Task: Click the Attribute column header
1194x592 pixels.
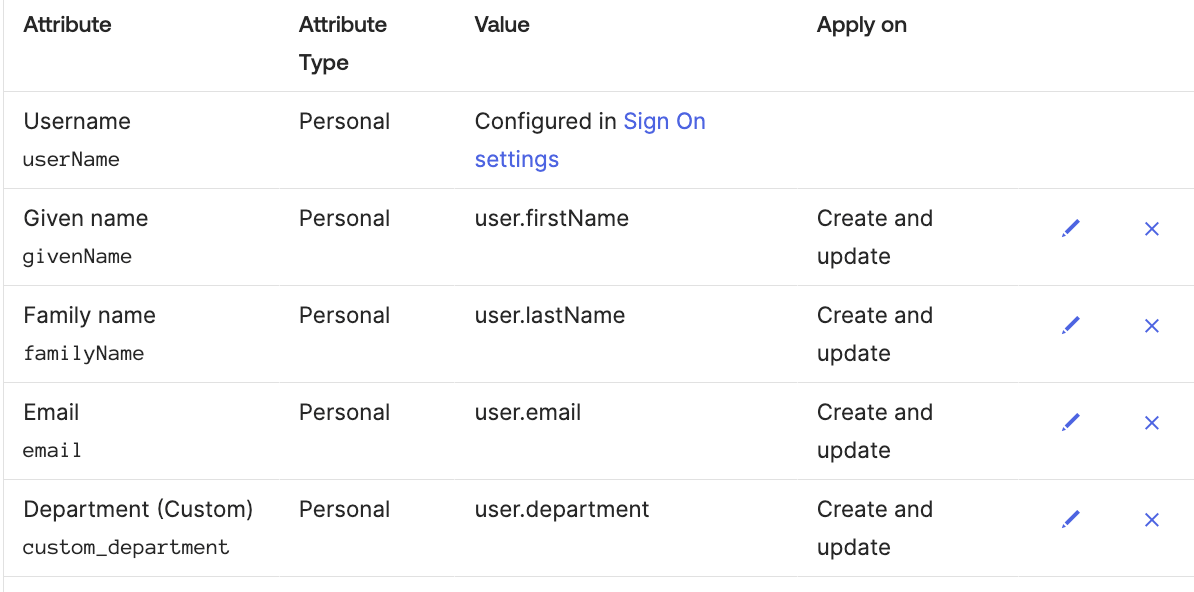Action: 67,25
